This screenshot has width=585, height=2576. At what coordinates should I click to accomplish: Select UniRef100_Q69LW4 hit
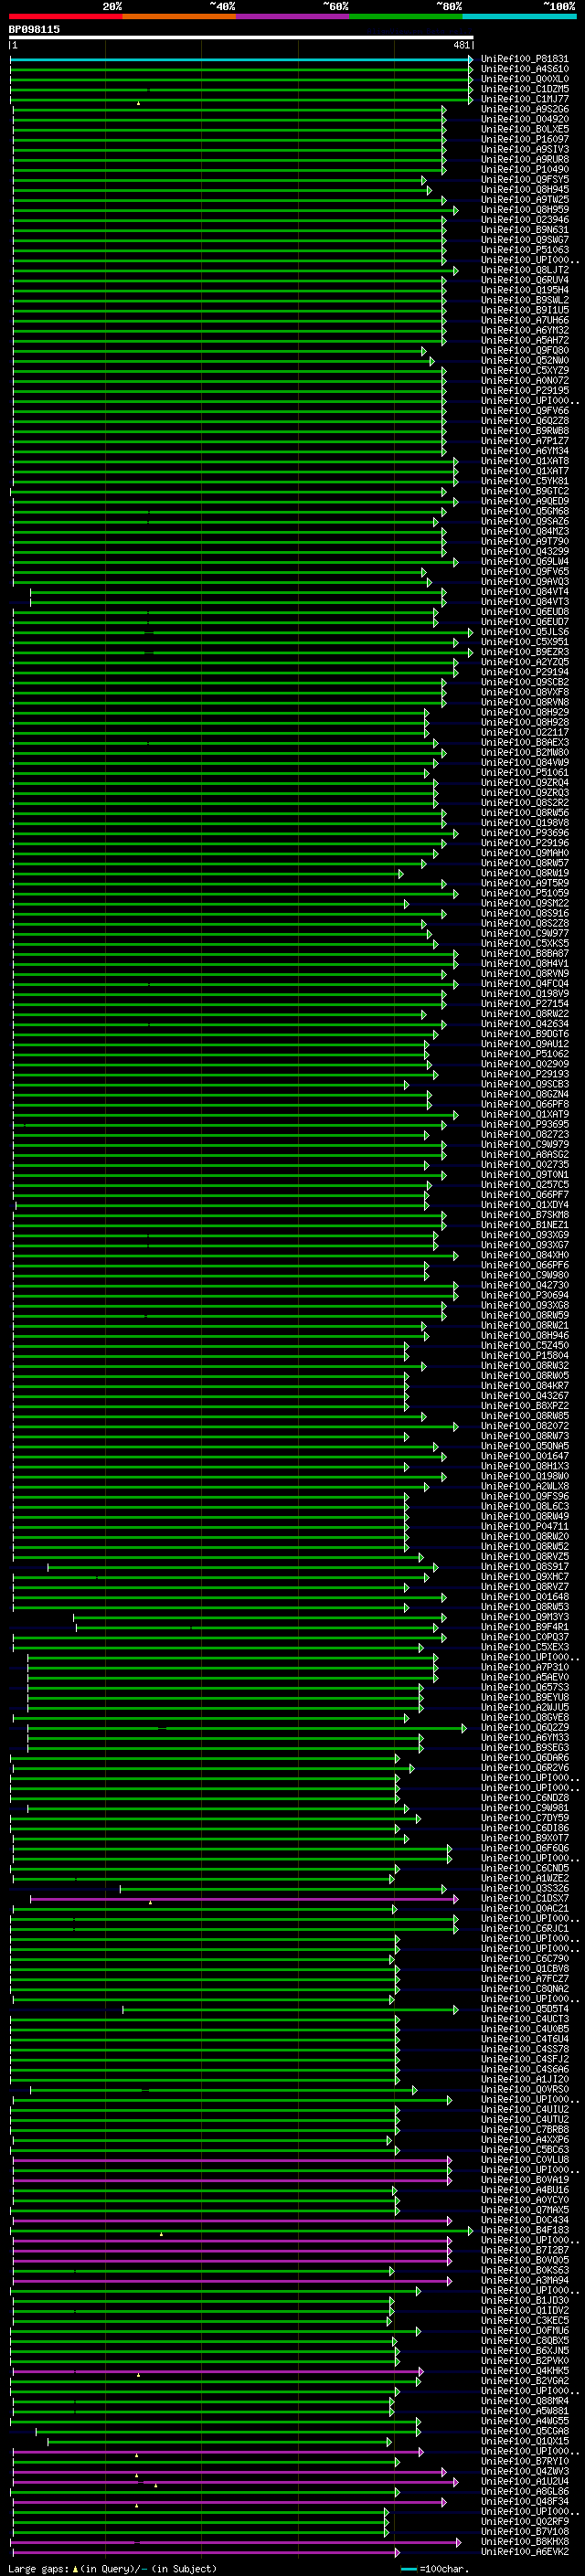point(525,561)
